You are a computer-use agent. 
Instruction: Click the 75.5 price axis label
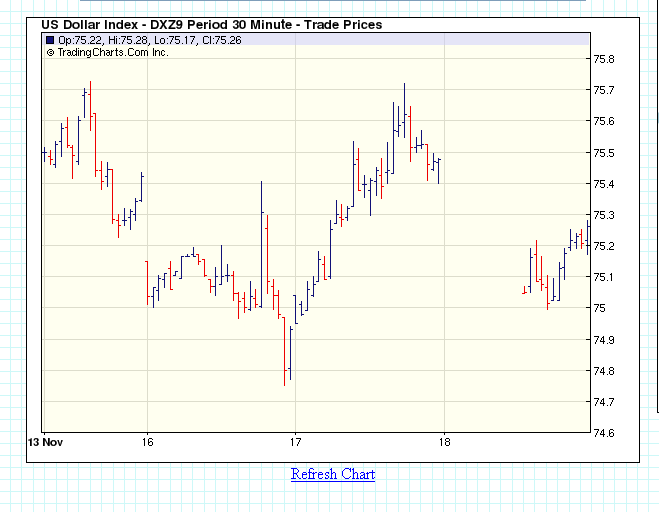coord(604,153)
